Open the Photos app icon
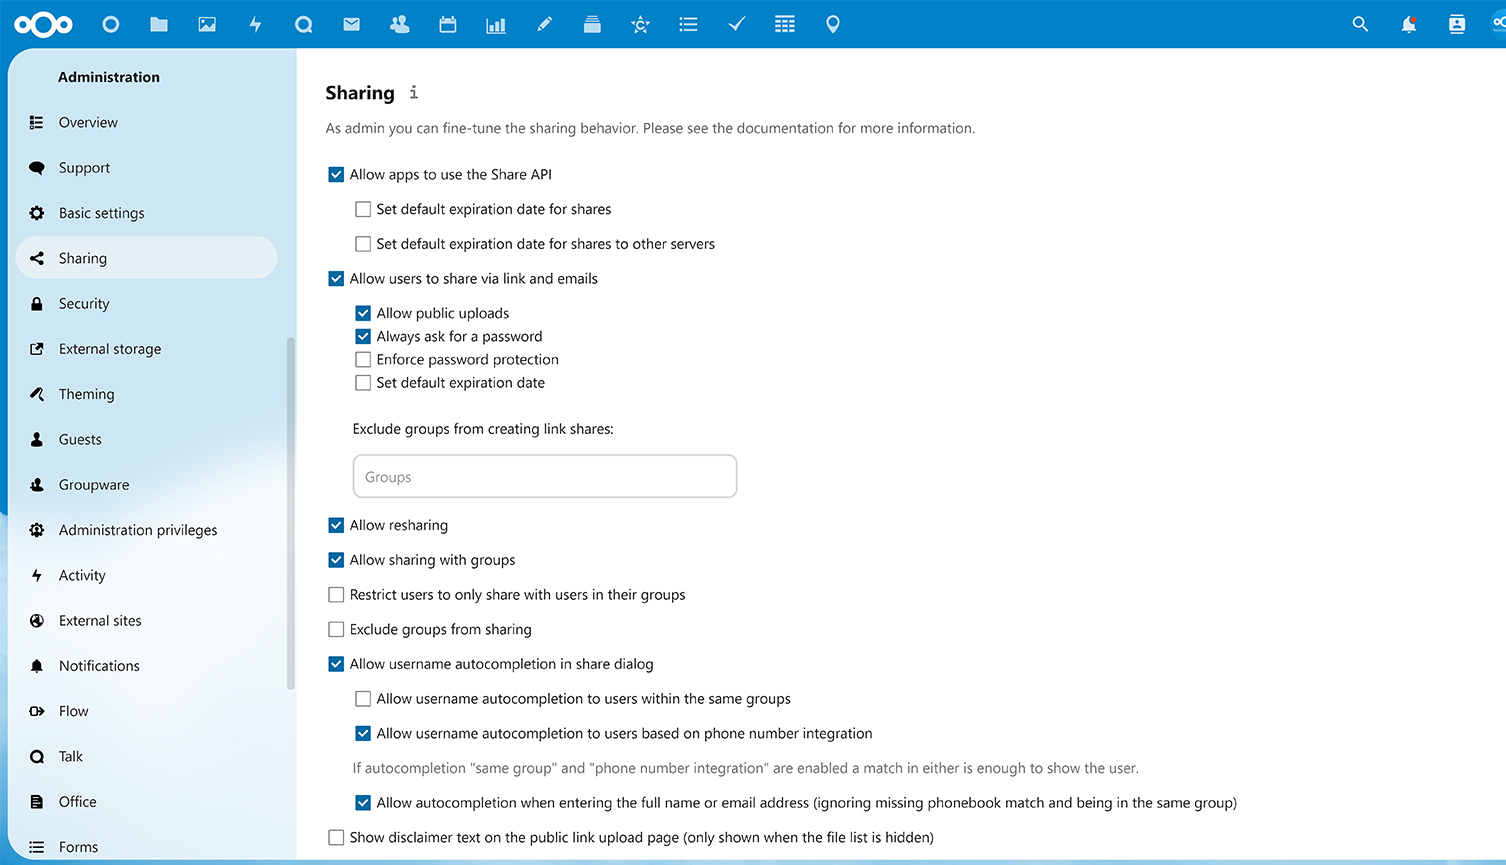The width and height of the screenshot is (1506, 865). (x=206, y=24)
